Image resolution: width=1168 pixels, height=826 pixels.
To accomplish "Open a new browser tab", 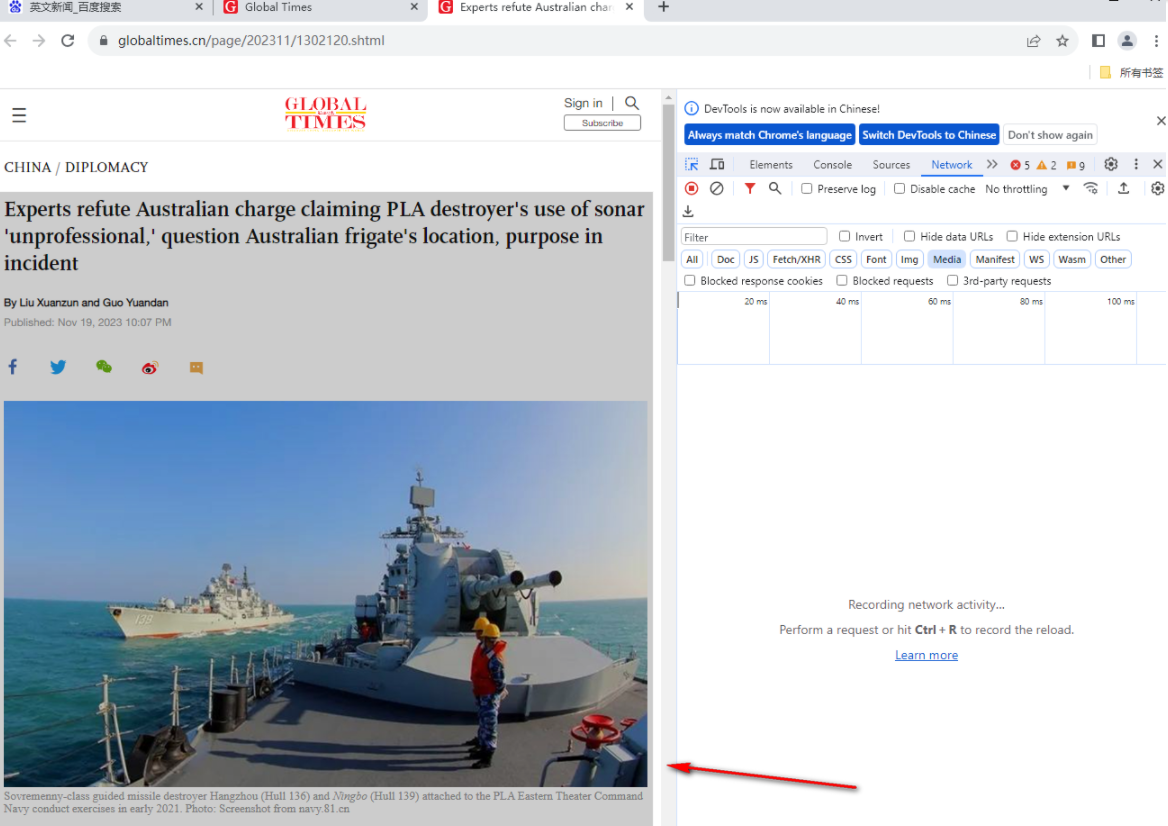I will click(664, 7).
